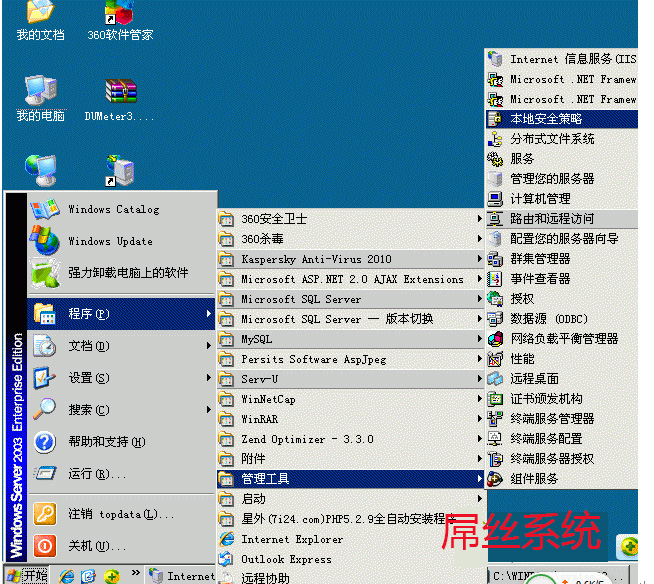Click Windows Catalog icon in Start menu
654x584 pixels.
tap(45, 209)
